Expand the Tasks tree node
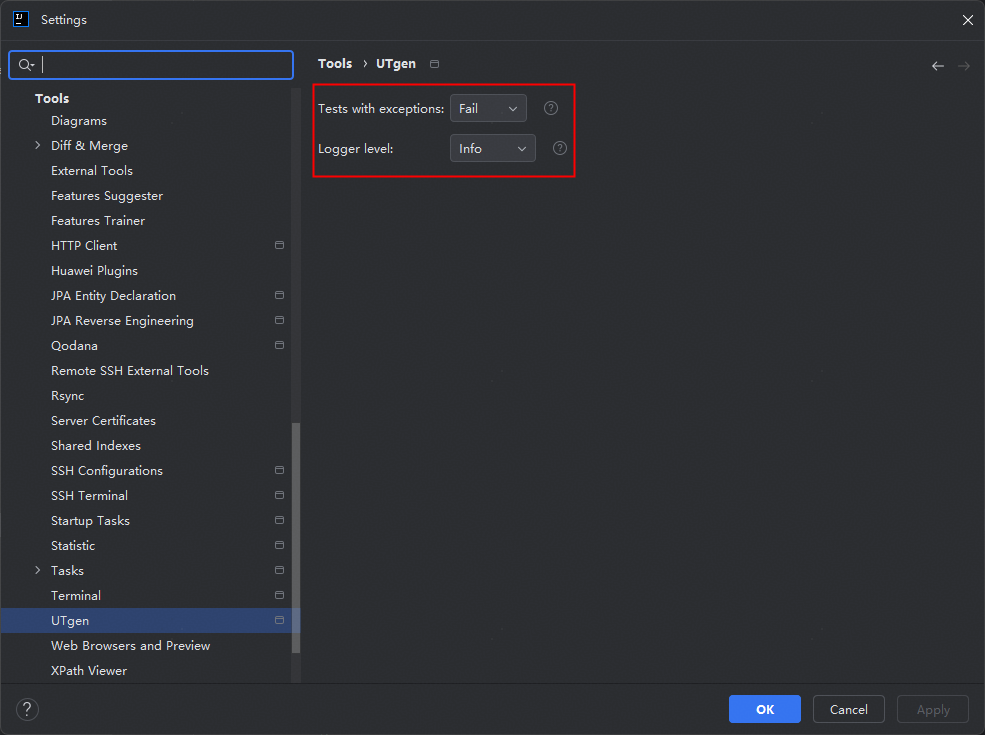Viewport: 985px width, 735px height. pos(38,571)
